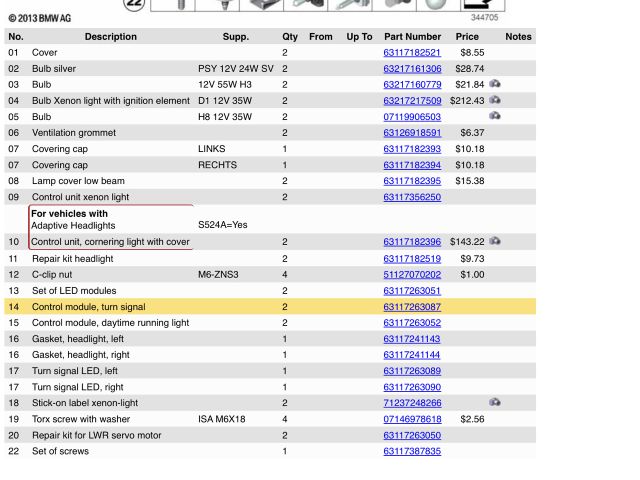640x480 pixels.
Task: Open Torx screw part number 07146978618
Action: (x=412, y=419)
